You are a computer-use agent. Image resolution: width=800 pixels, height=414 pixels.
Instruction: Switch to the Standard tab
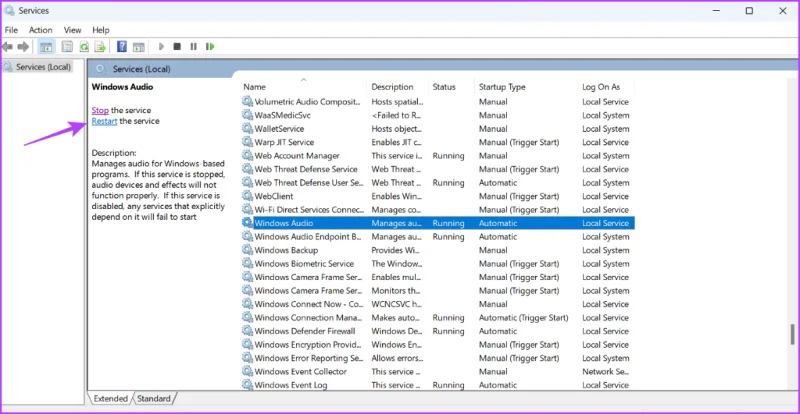[x=154, y=399]
